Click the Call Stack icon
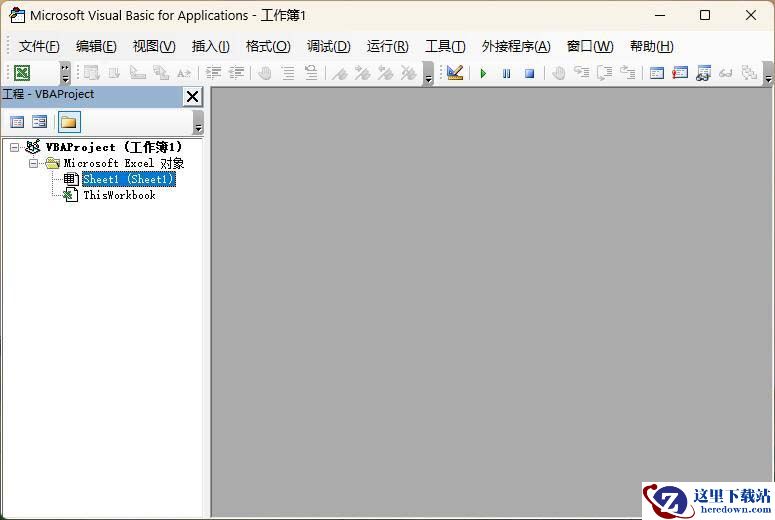Screen dimensions: 775x520 pos(749,73)
